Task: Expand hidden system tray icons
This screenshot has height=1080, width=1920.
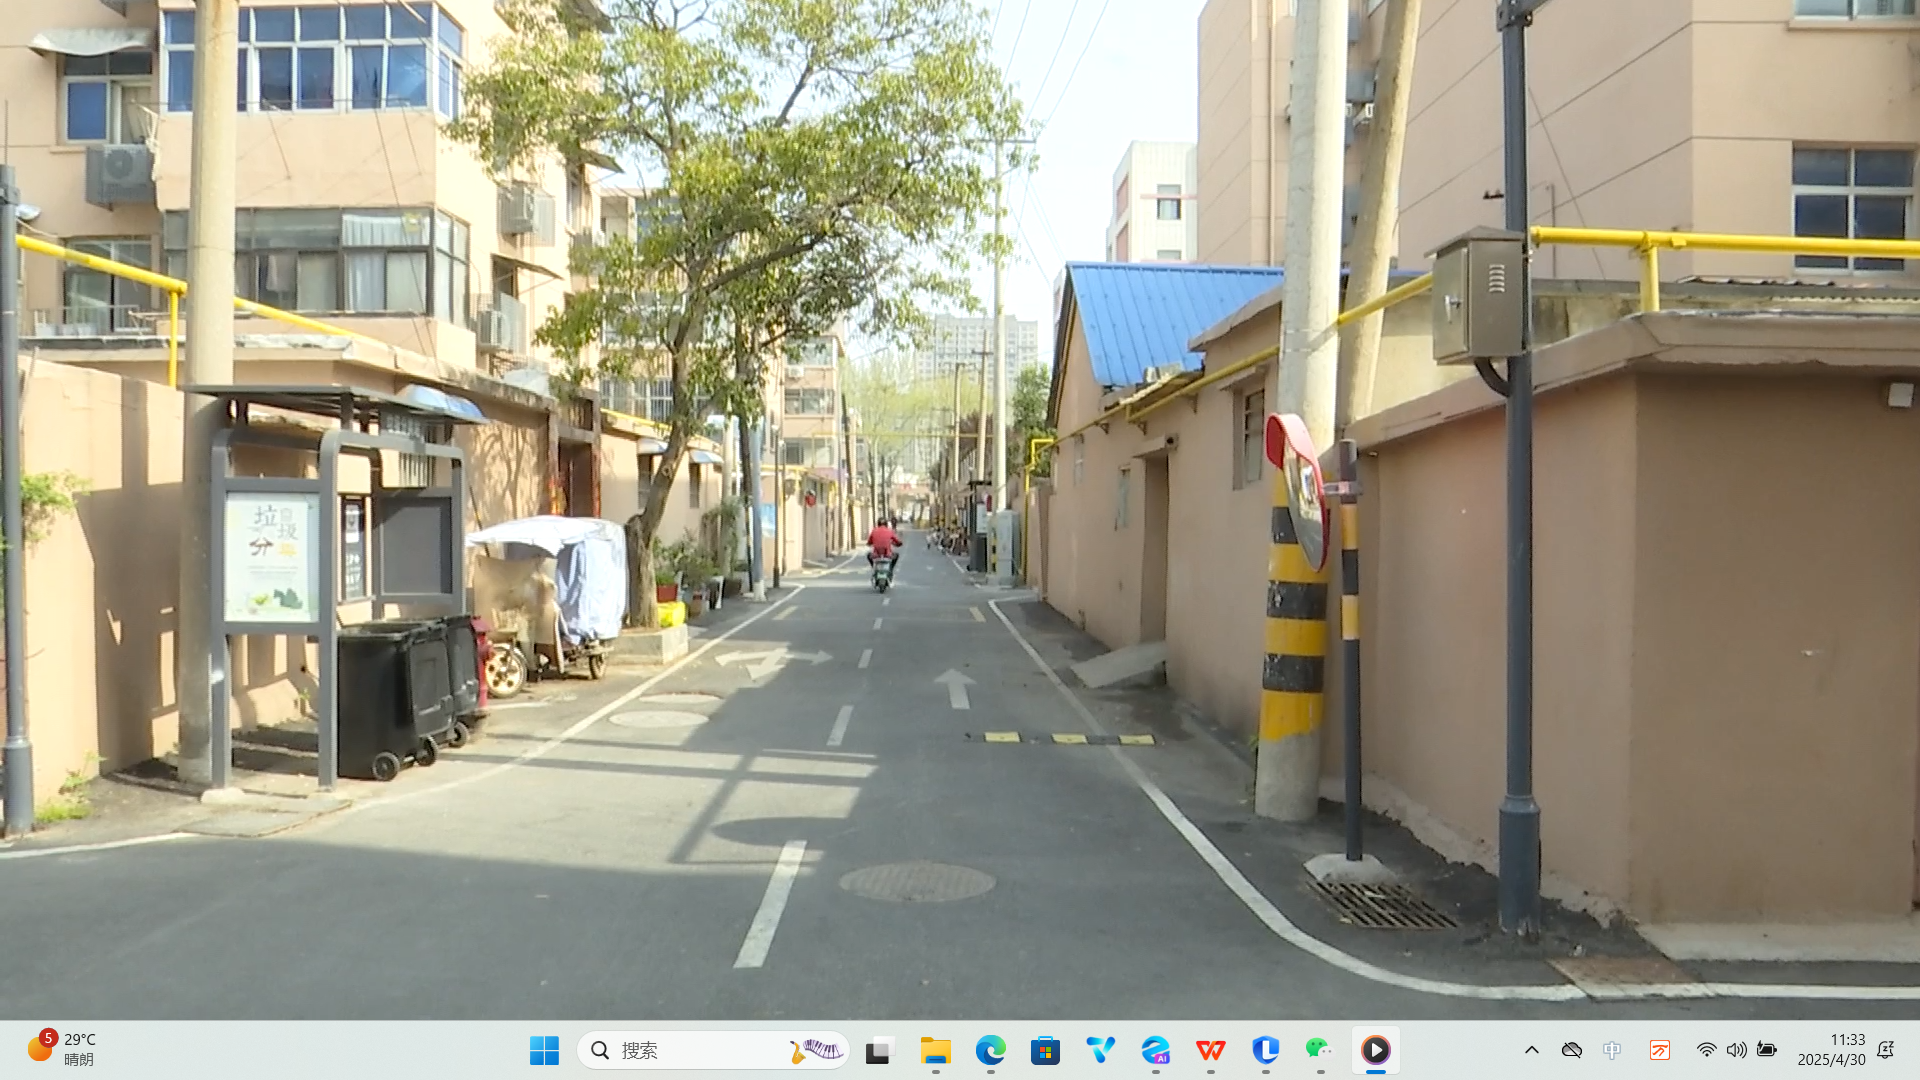Action: pos(1531,1050)
